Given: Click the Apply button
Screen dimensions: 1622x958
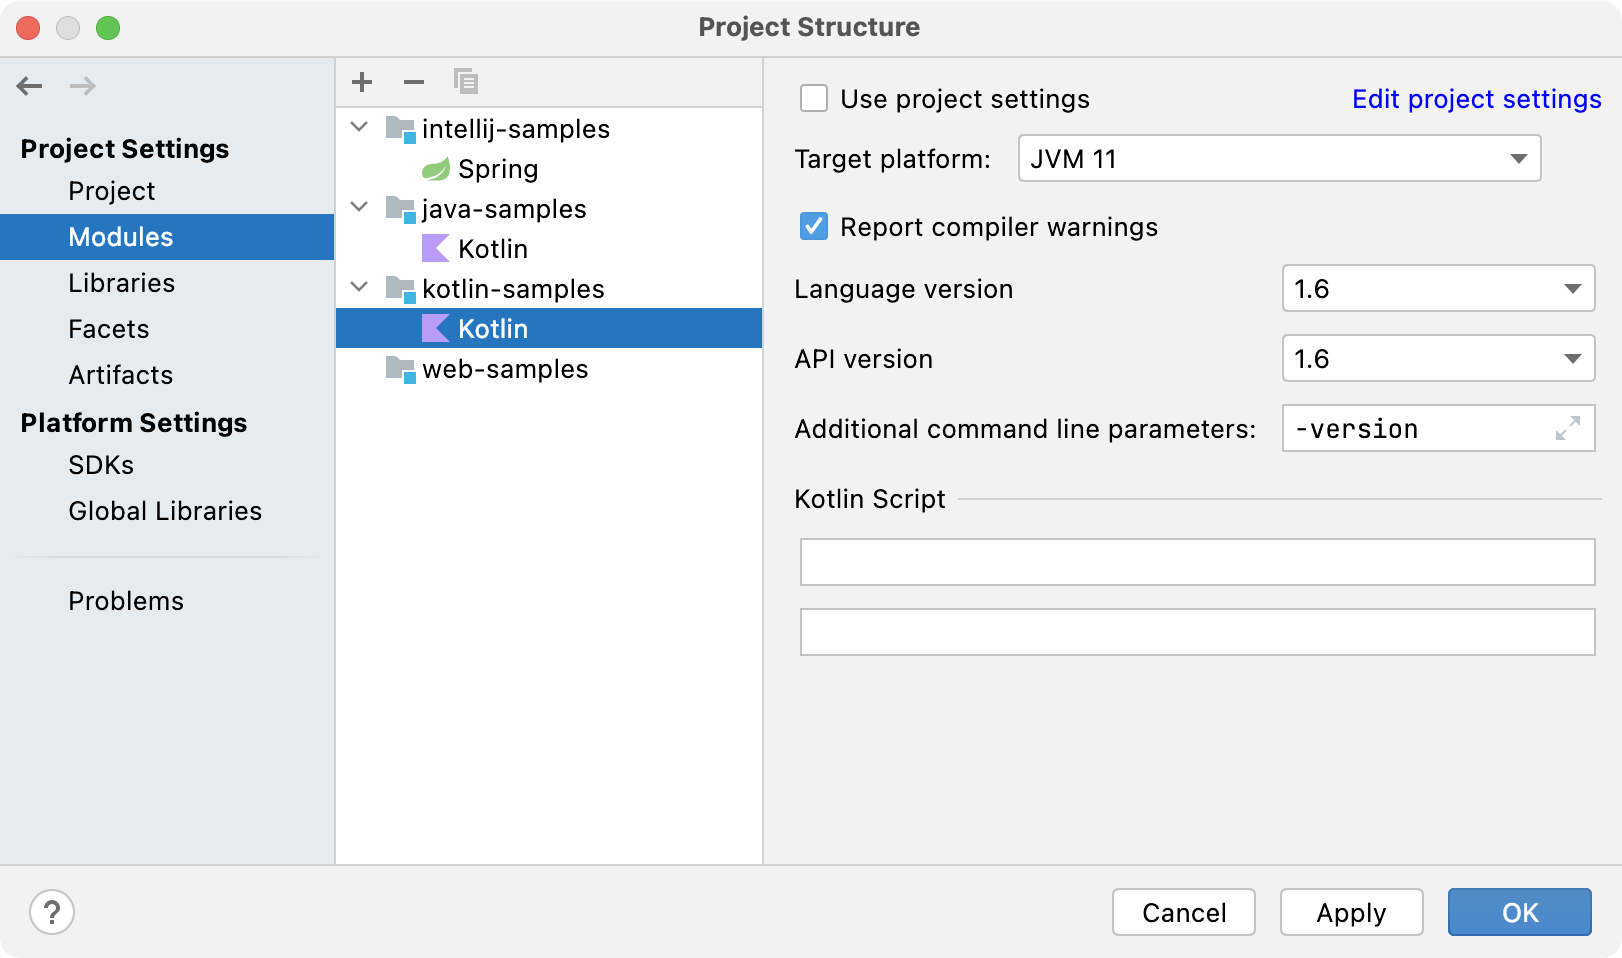Looking at the screenshot, I should [x=1351, y=912].
